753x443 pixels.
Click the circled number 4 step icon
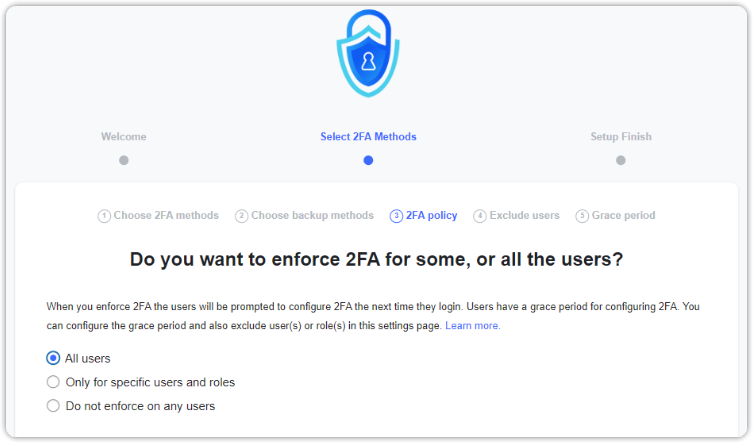[x=480, y=216]
